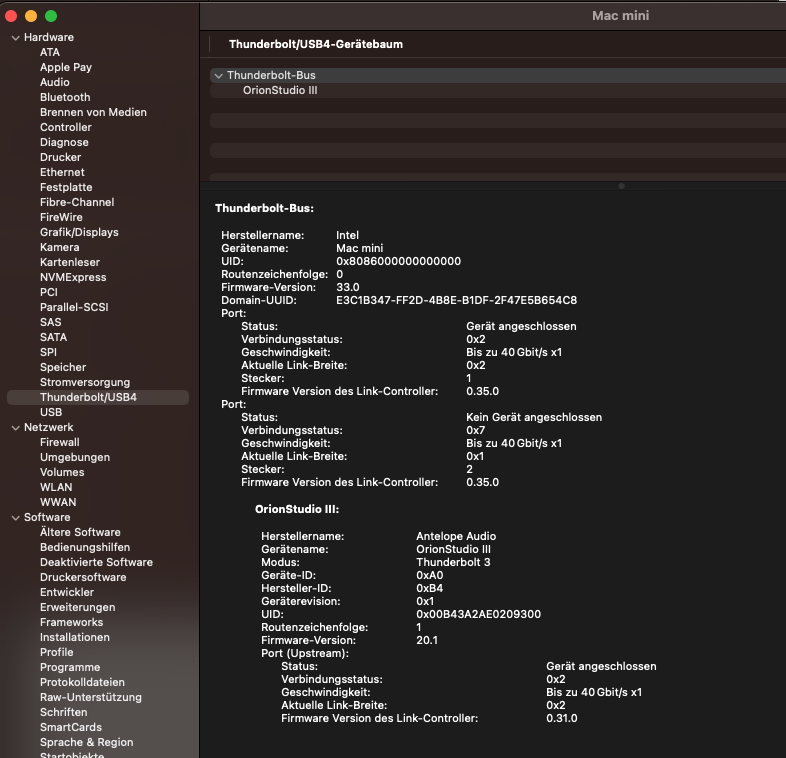The height and width of the screenshot is (758, 786).
Task: Open SPI entry
Action: click(x=48, y=352)
